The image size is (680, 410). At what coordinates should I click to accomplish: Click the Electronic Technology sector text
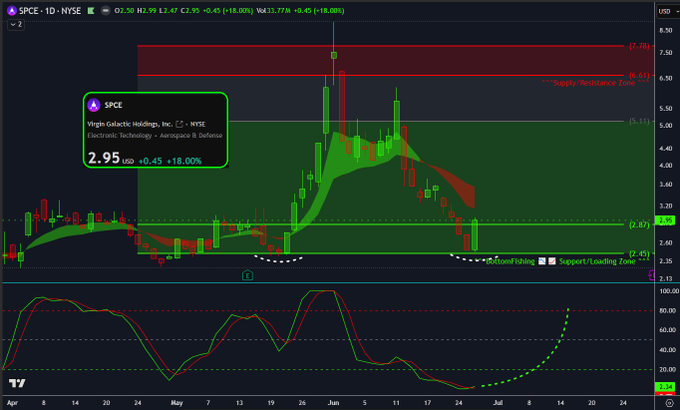pyautogui.click(x=119, y=135)
